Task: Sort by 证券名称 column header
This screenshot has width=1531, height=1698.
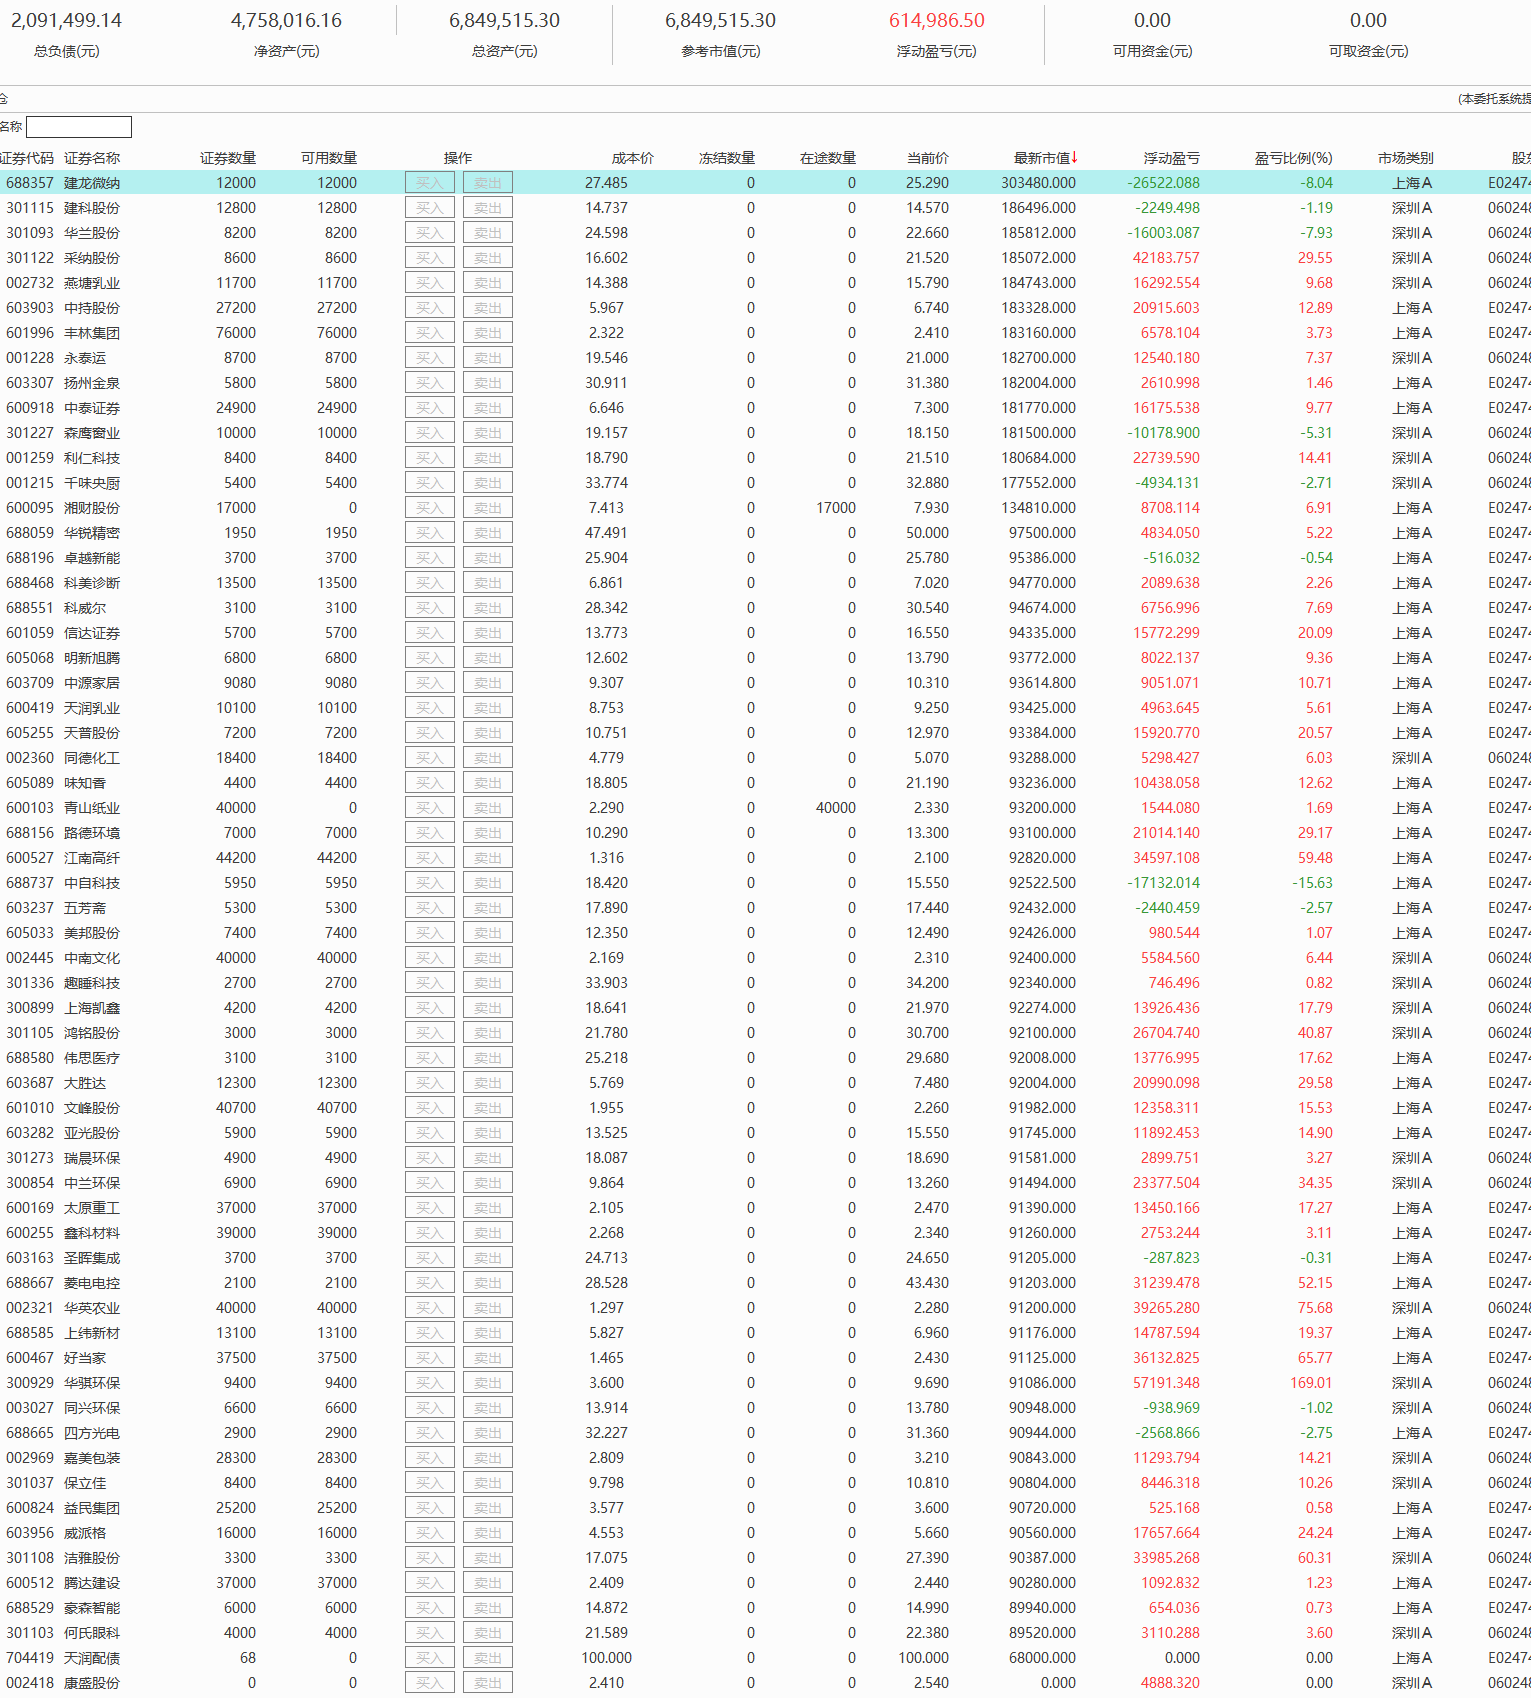Action: coord(92,158)
